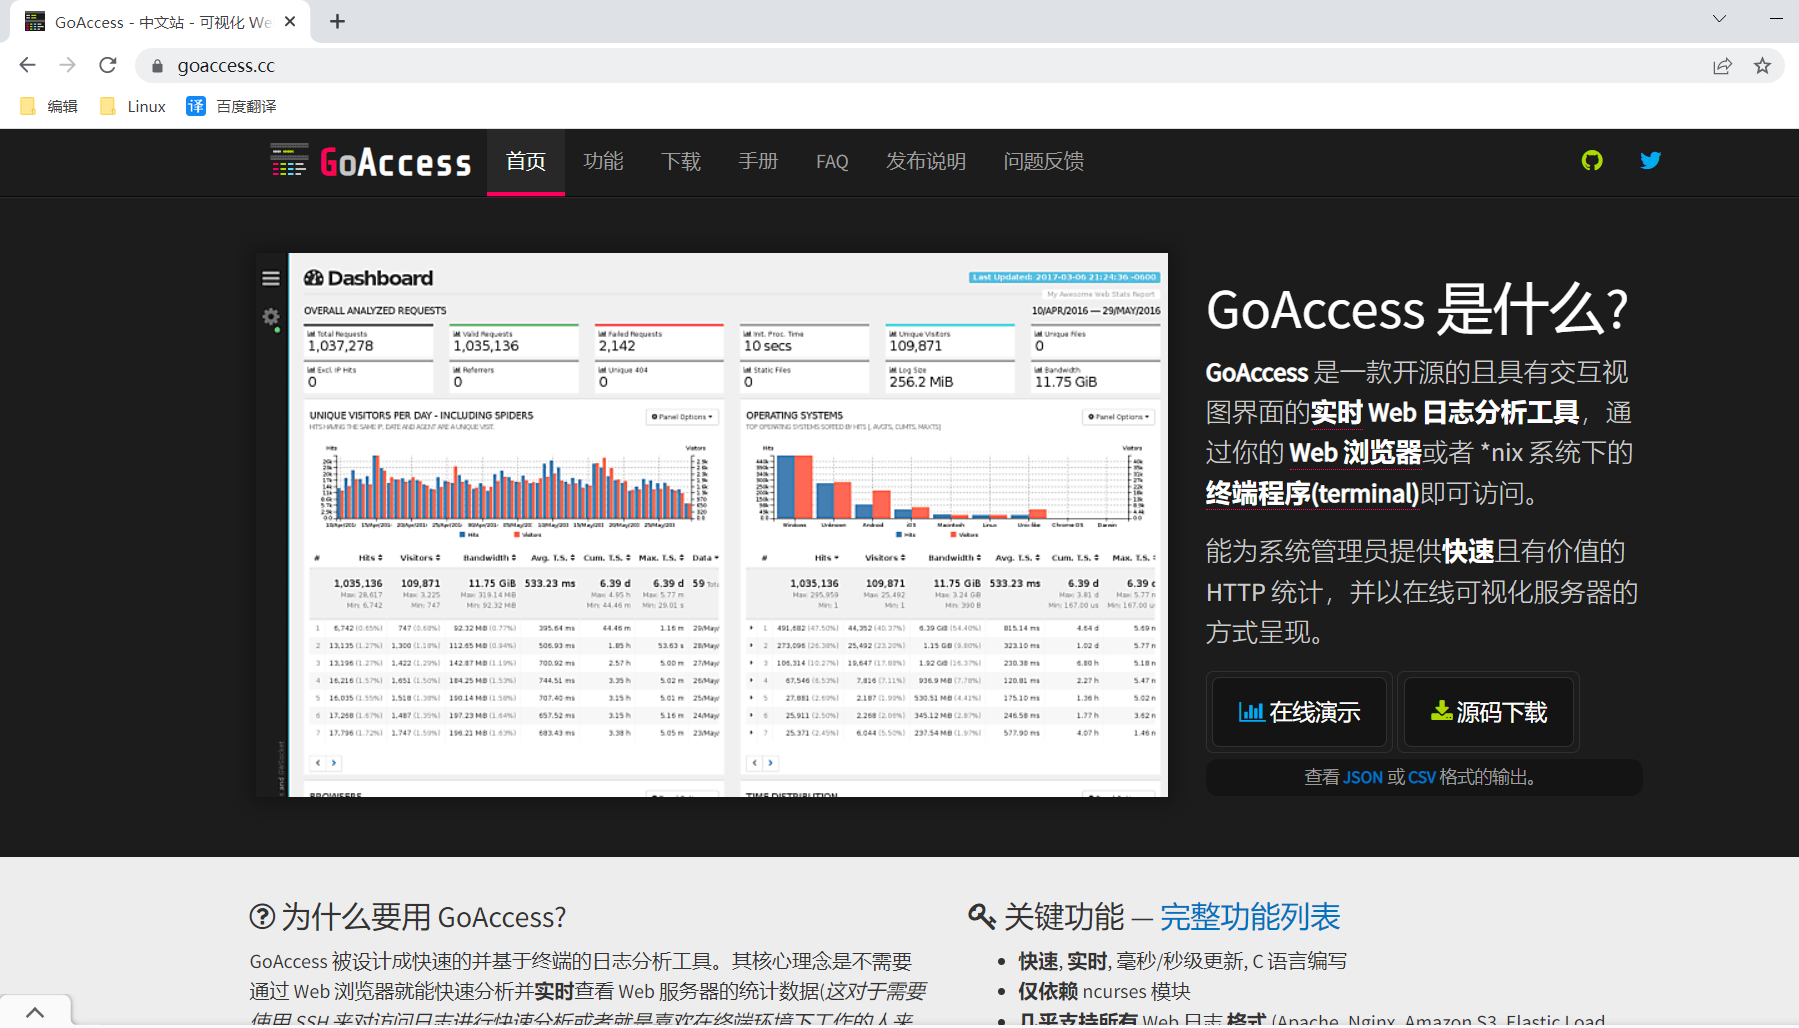Click the 在线演示 button
This screenshot has width=1799, height=1028.
(1298, 712)
